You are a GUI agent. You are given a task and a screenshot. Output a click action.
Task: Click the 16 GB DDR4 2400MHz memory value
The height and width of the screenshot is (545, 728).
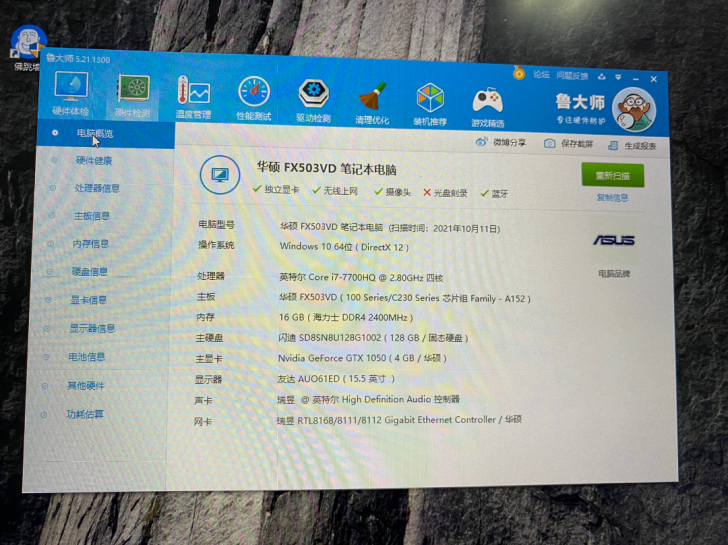pos(345,318)
